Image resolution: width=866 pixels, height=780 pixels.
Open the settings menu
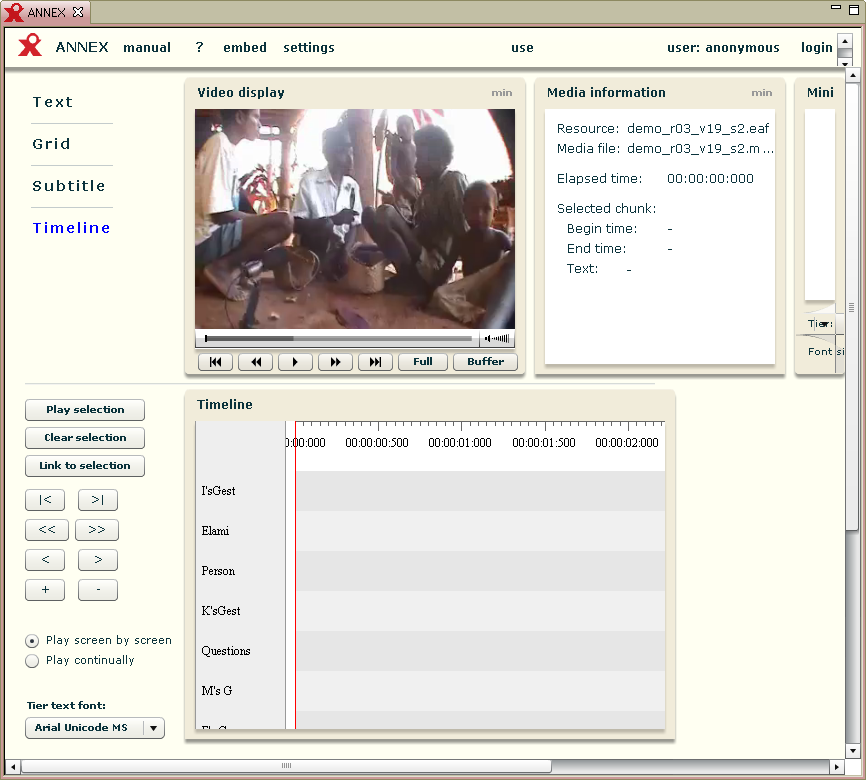308,48
